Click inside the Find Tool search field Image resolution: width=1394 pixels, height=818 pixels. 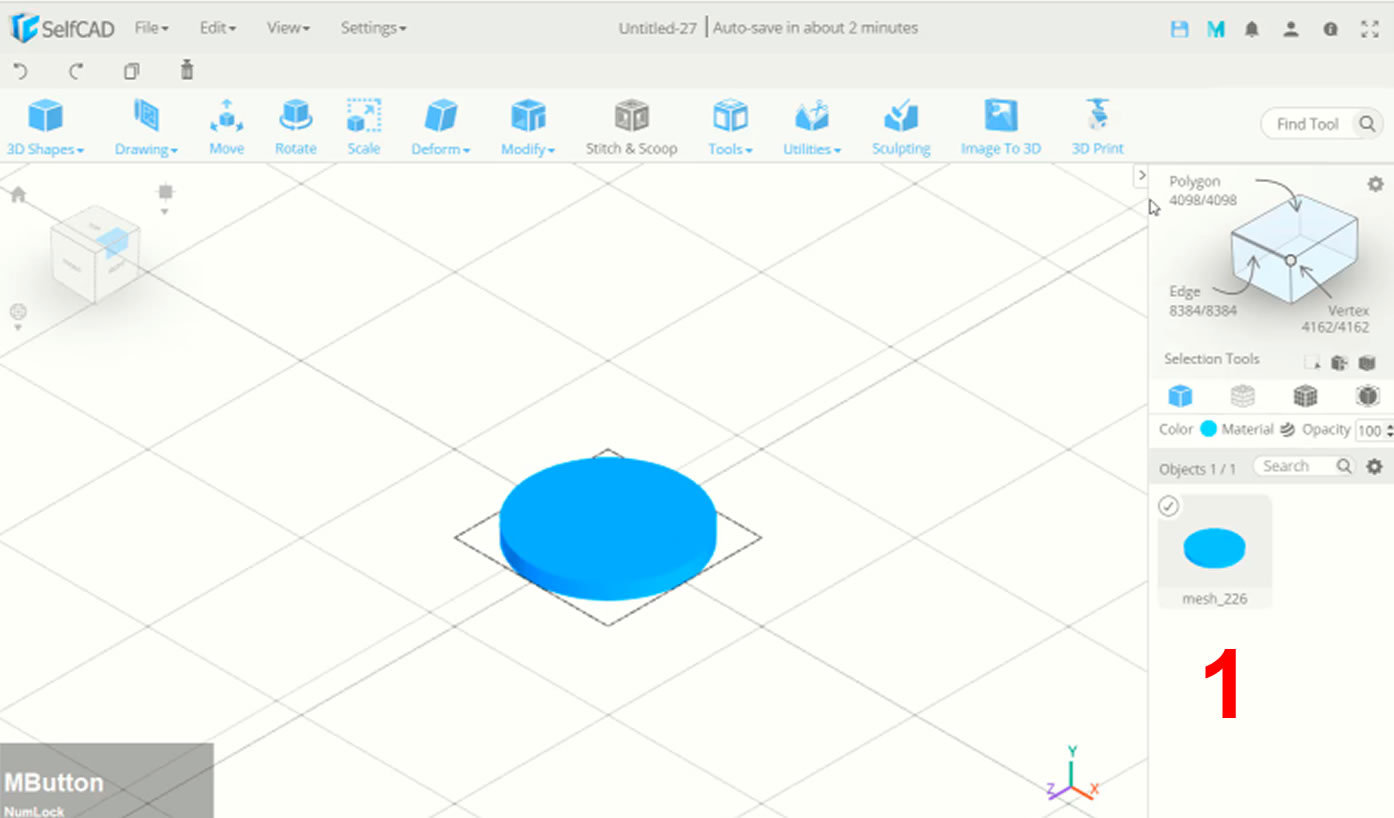coord(1307,124)
